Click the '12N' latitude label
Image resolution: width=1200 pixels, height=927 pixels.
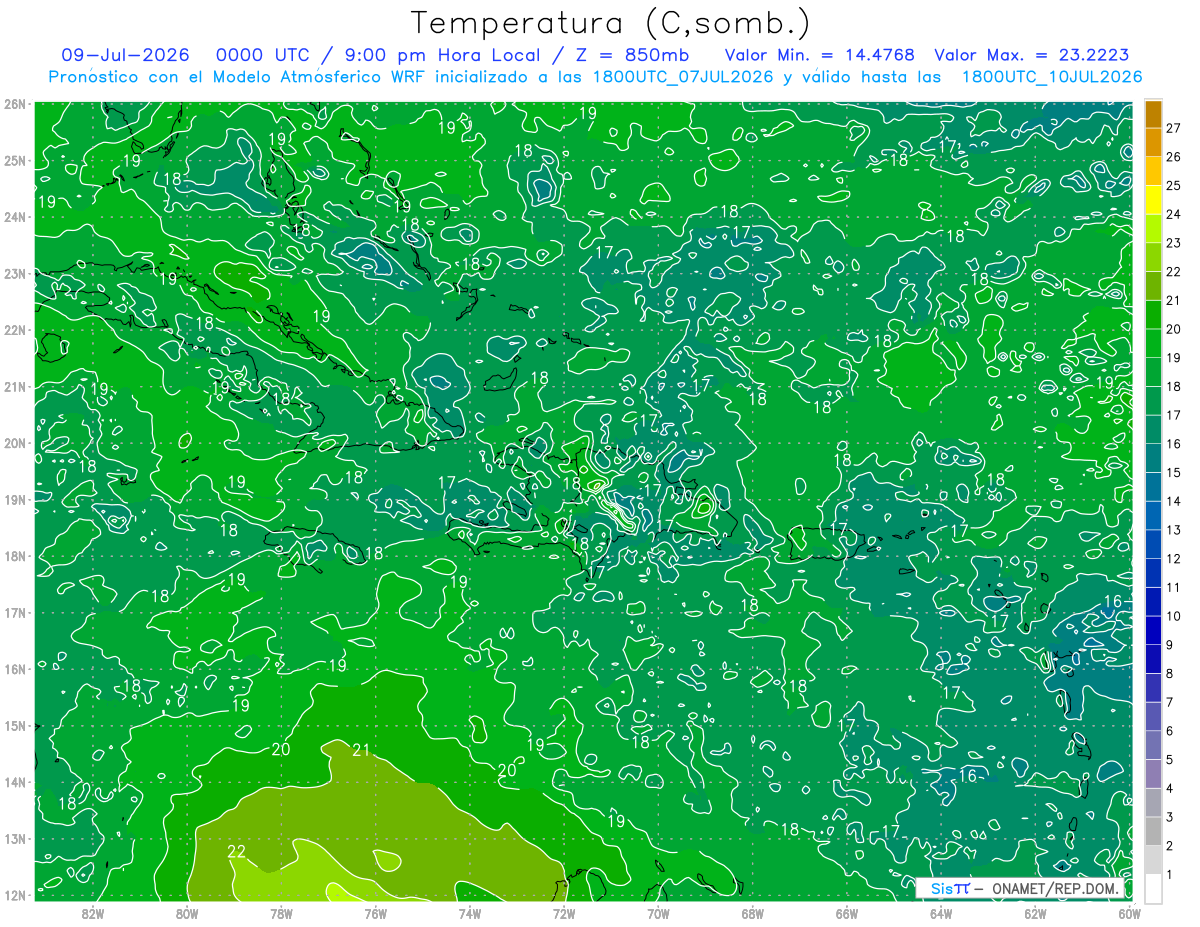(x=15, y=895)
